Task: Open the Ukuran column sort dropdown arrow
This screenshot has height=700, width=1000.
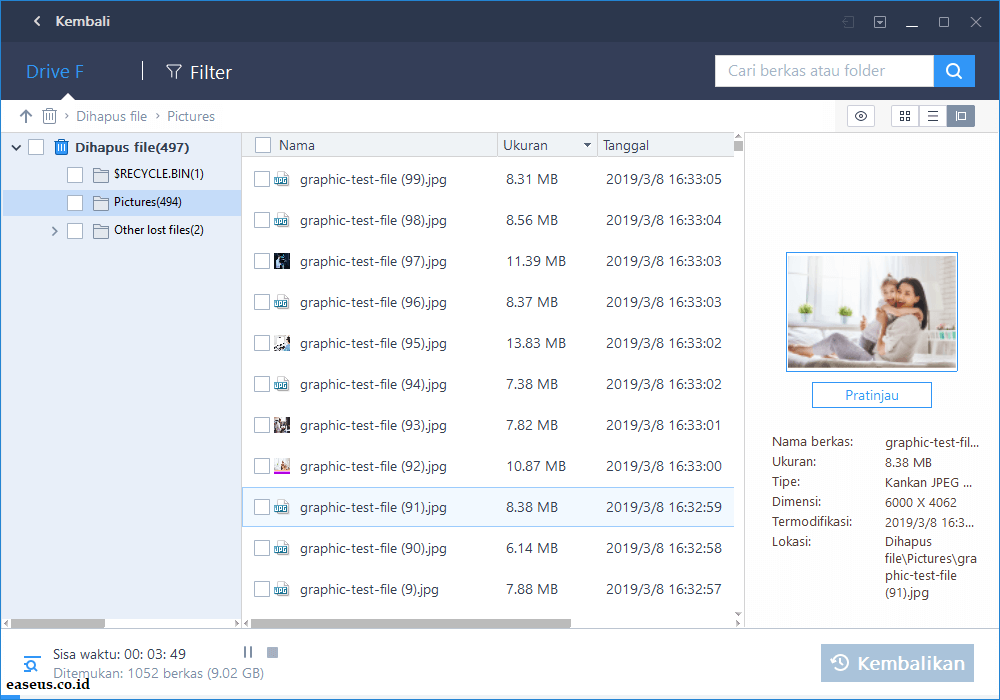Action: [587, 145]
